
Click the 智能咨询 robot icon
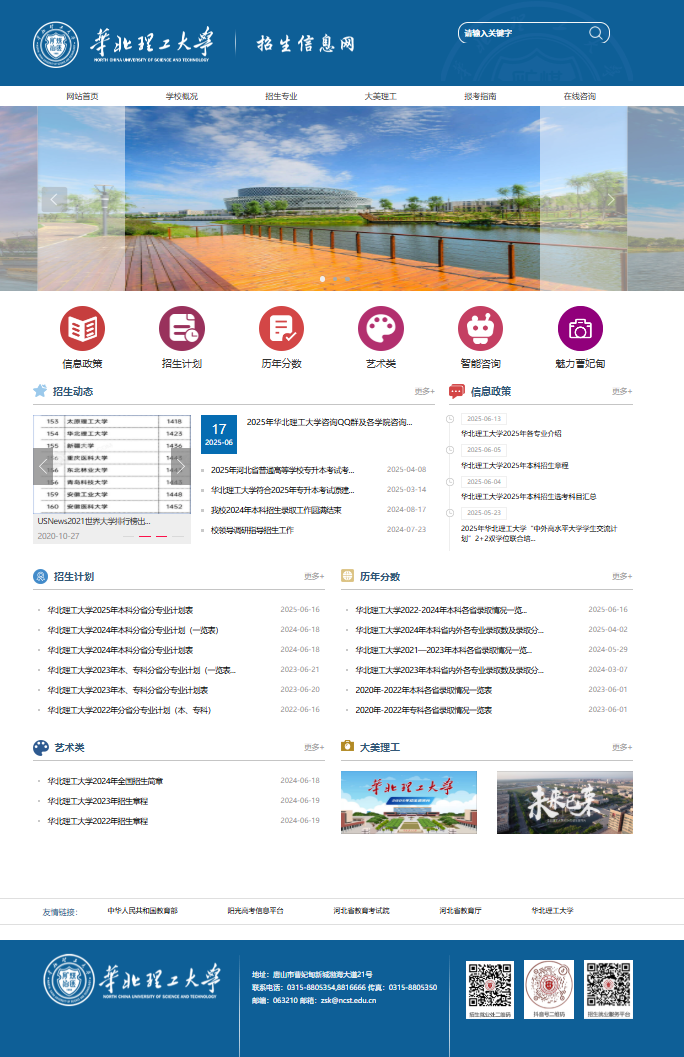(x=480, y=328)
